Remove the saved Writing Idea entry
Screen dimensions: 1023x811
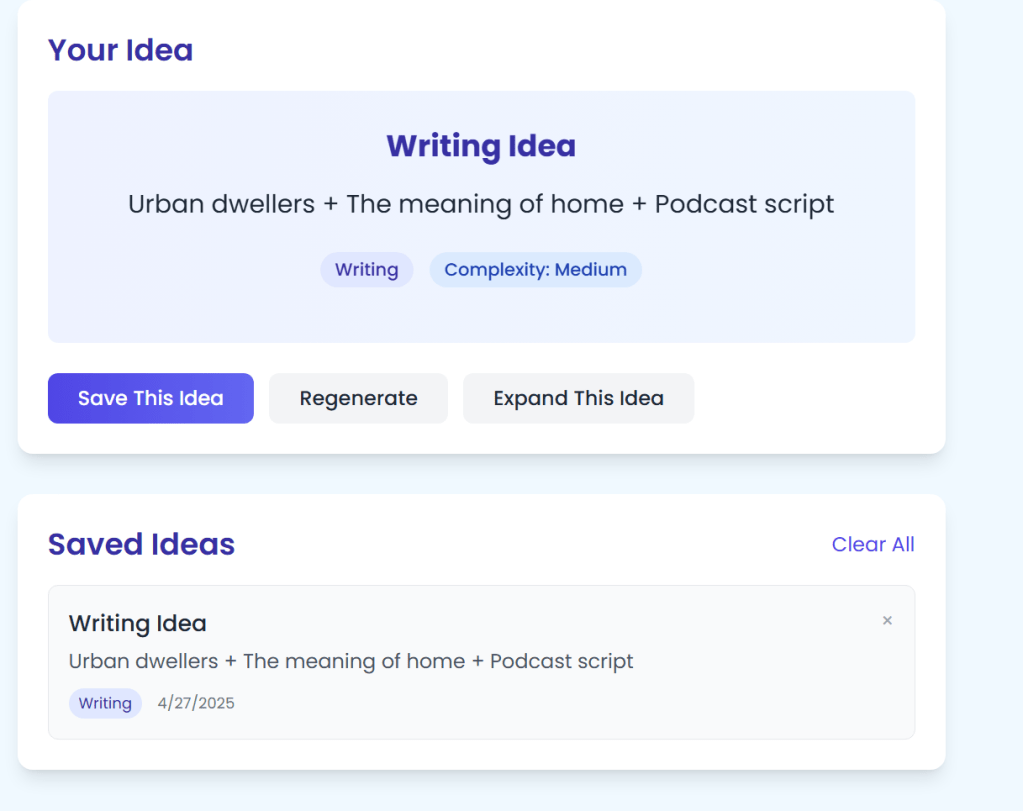point(887,621)
